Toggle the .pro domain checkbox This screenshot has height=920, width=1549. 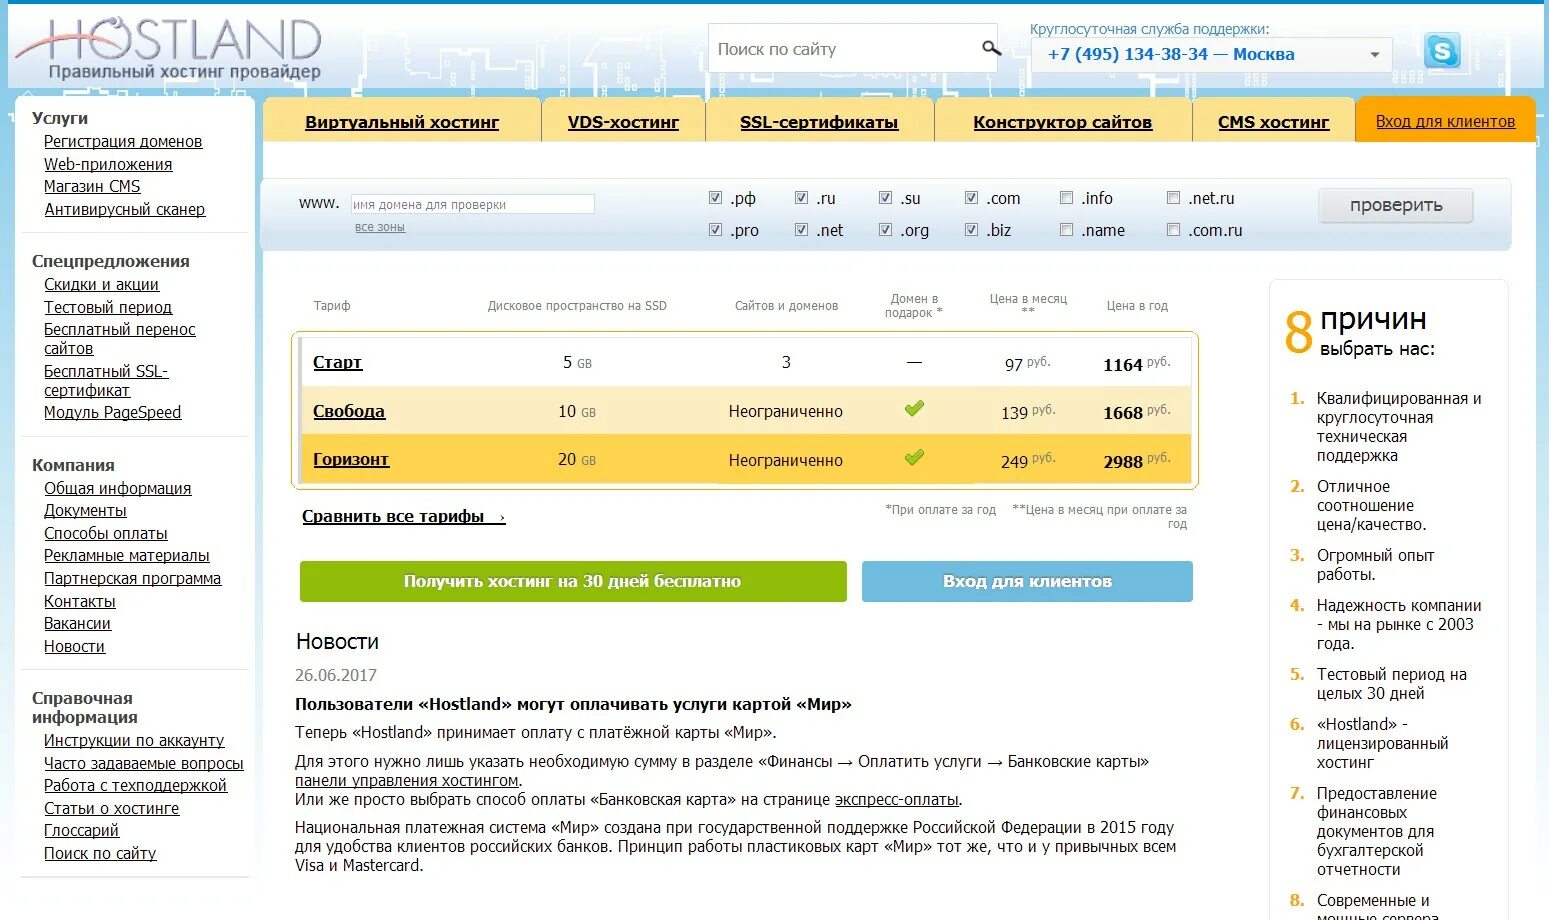pyautogui.click(x=715, y=230)
